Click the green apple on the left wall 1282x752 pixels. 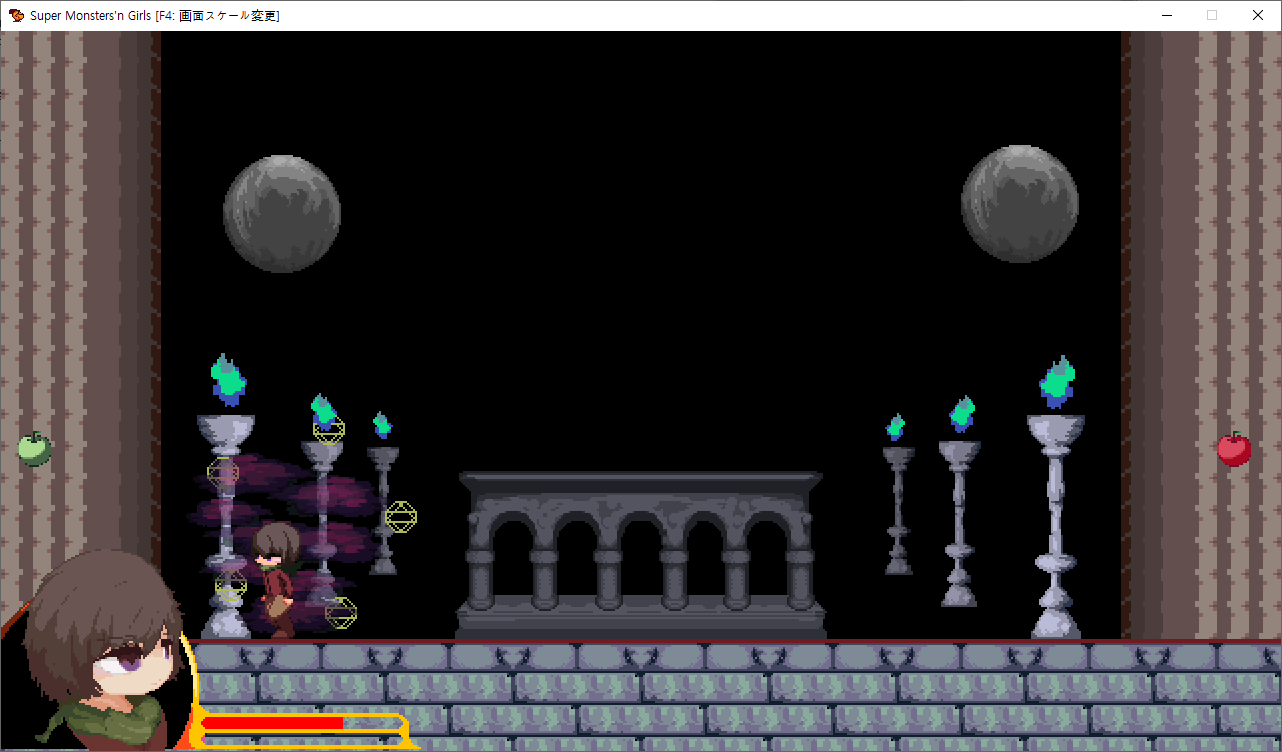click(34, 449)
